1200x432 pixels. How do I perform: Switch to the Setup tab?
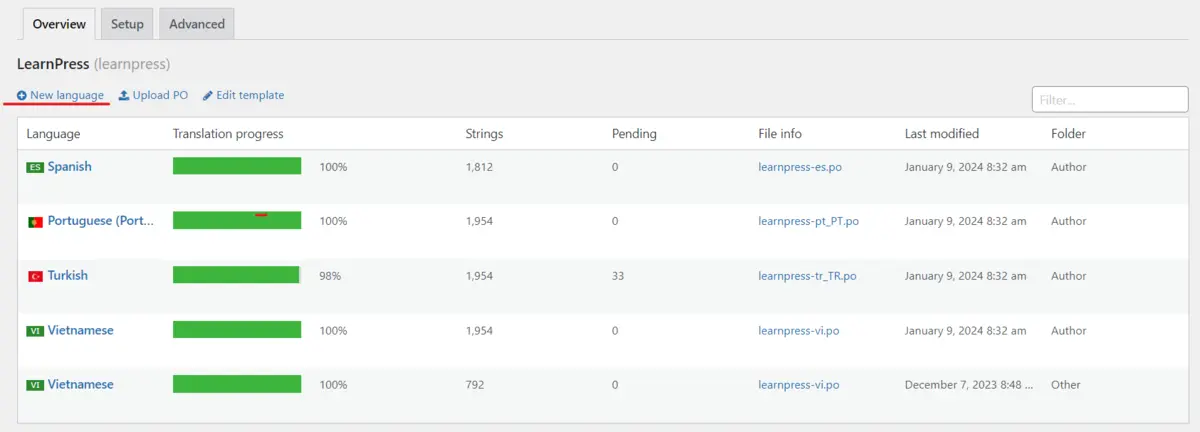click(127, 24)
